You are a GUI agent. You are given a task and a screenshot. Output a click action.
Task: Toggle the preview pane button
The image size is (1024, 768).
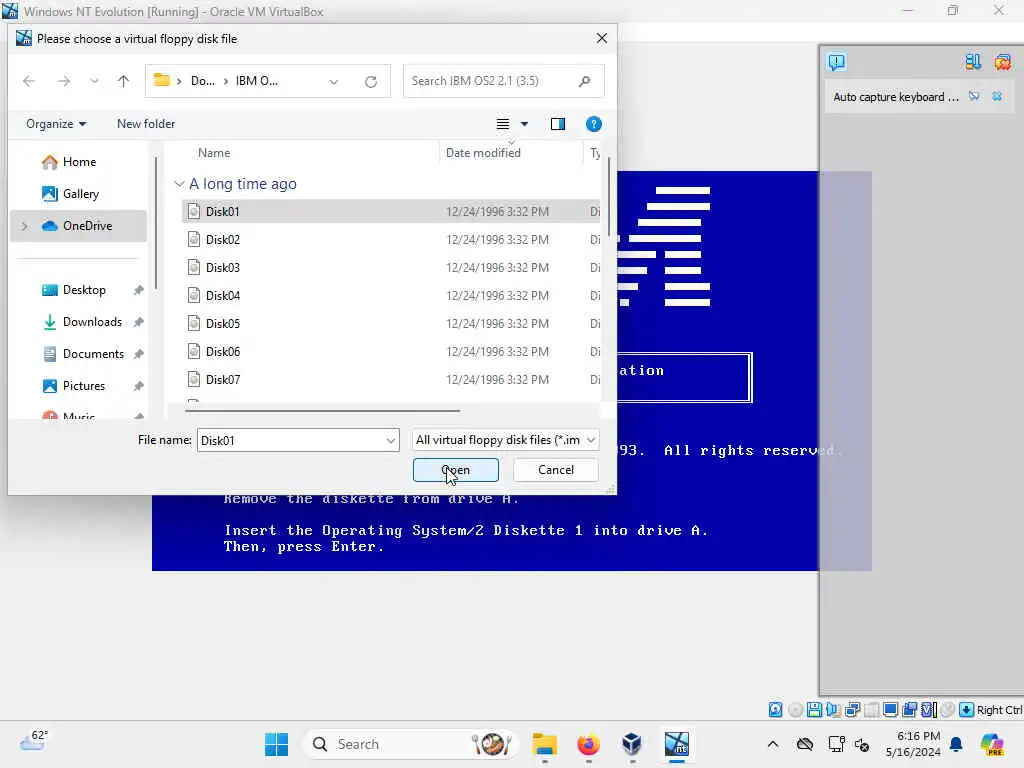pos(558,124)
